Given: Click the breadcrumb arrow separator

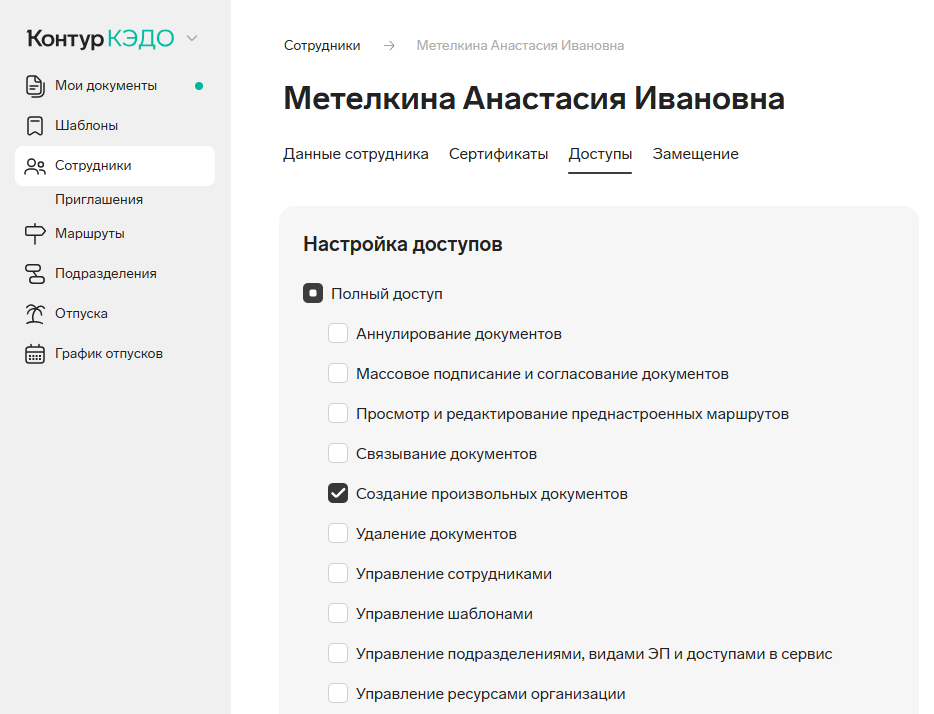Looking at the screenshot, I should (389, 46).
